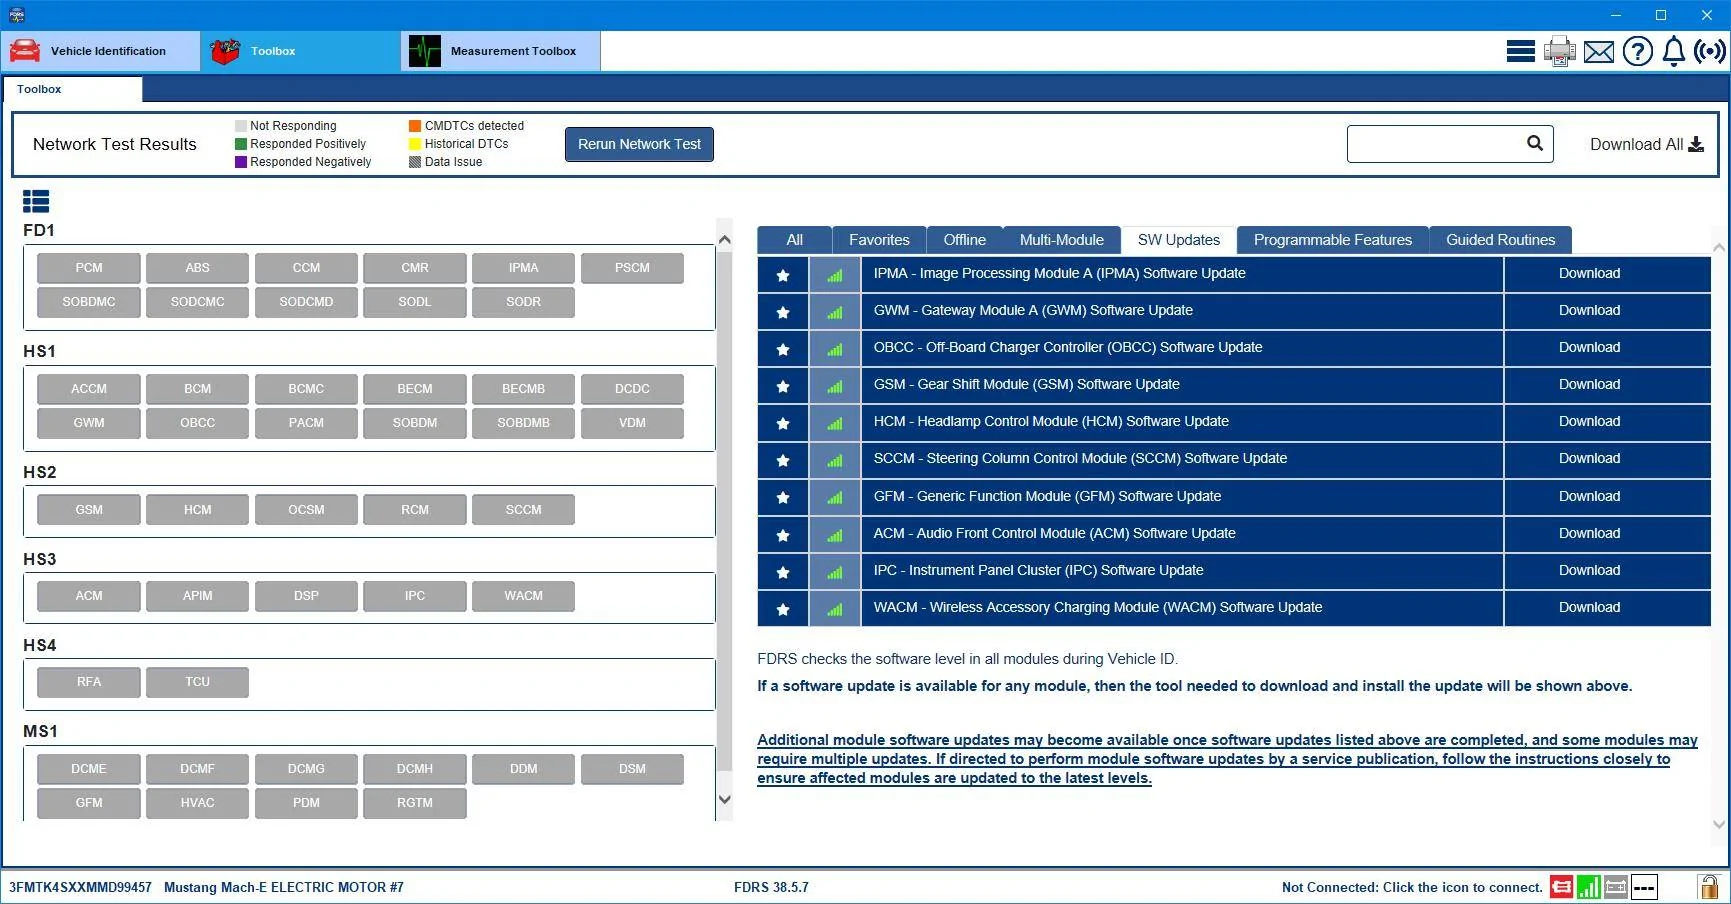Switch to the Favorites tab

pos(879,240)
